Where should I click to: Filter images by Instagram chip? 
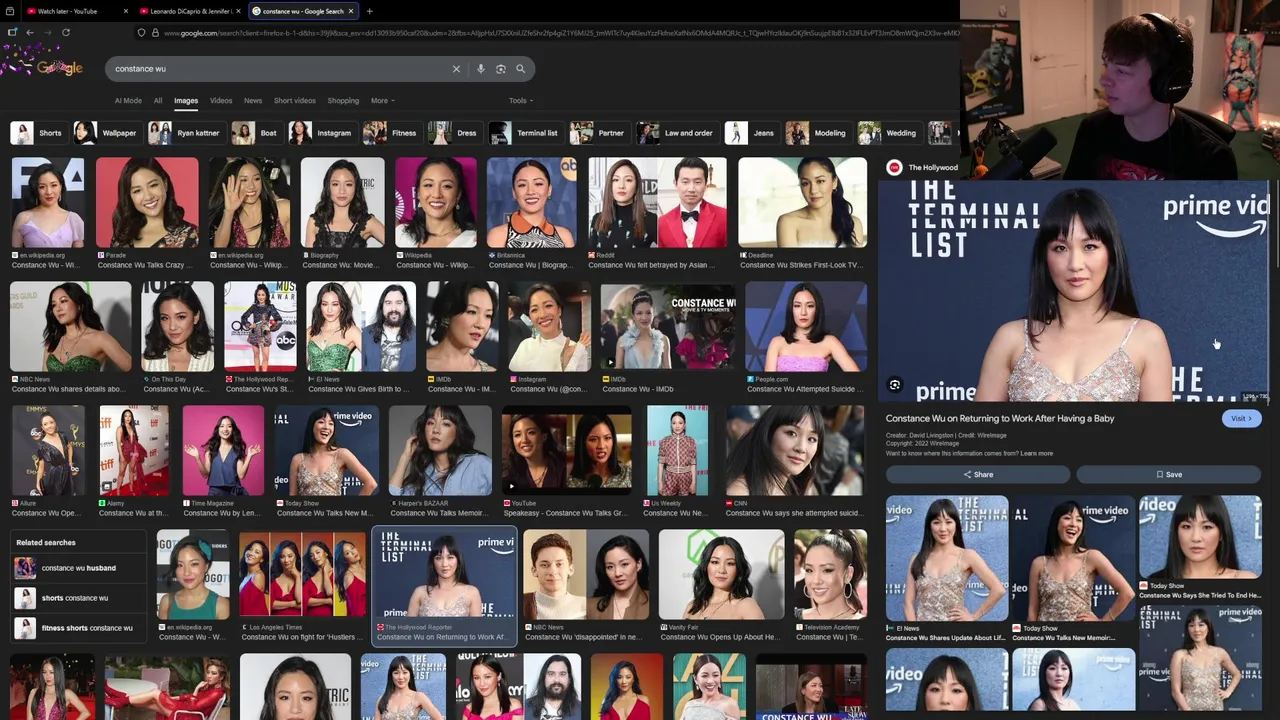(x=322, y=133)
